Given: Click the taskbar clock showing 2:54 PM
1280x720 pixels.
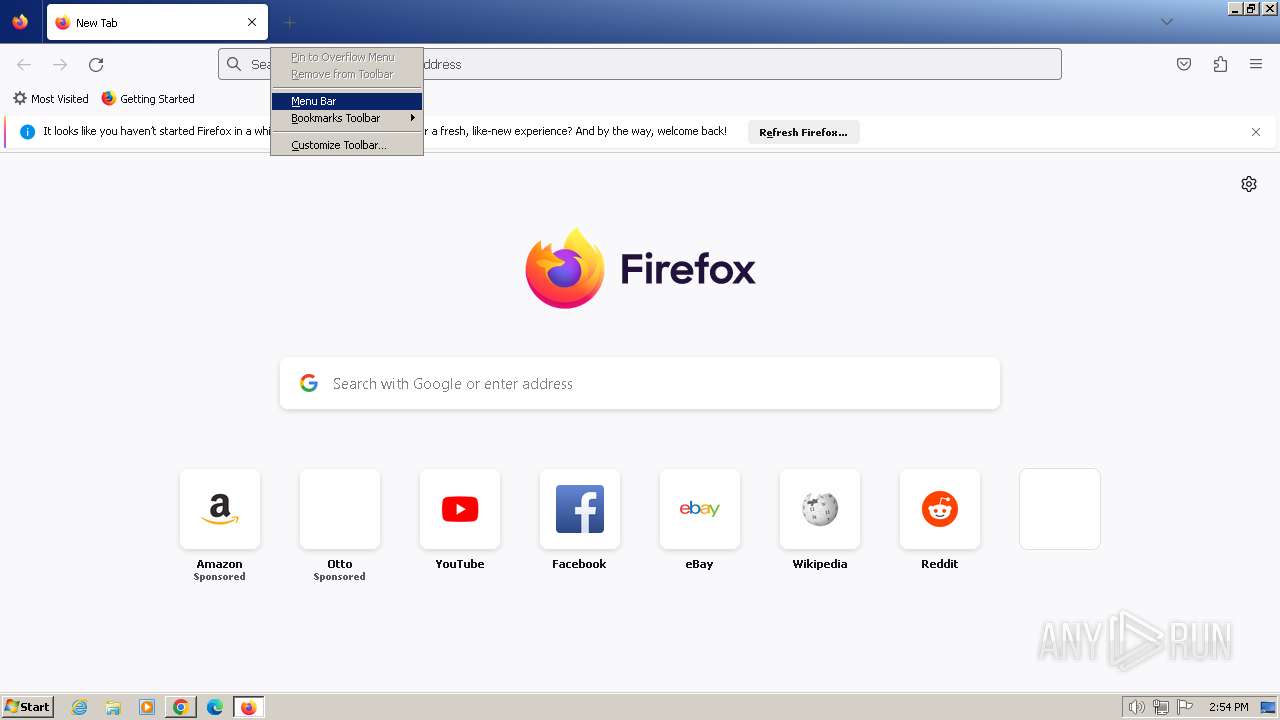Looking at the screenshot, I should point(1228,707).
